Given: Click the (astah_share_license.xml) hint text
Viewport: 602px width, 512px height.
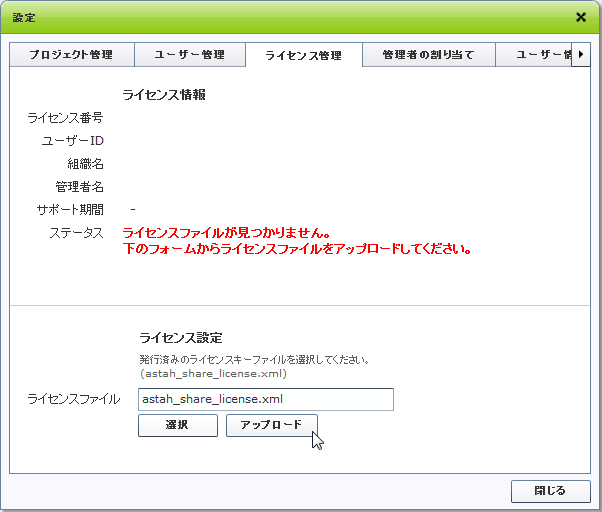Looking at the screenshot, I should click(x=213, y=373).
